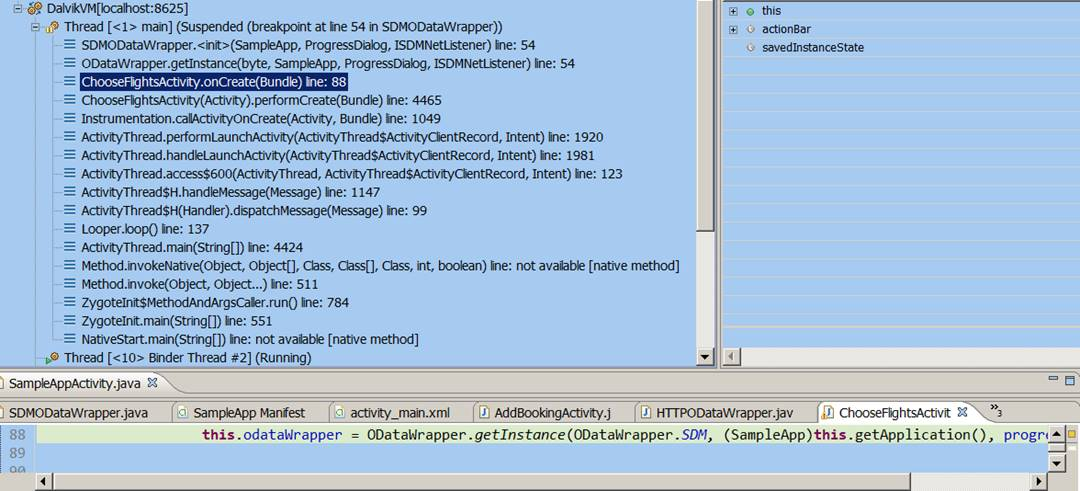Click stack frame icon for Instrumentation.callActivityOnCreate

click(70, 118)
